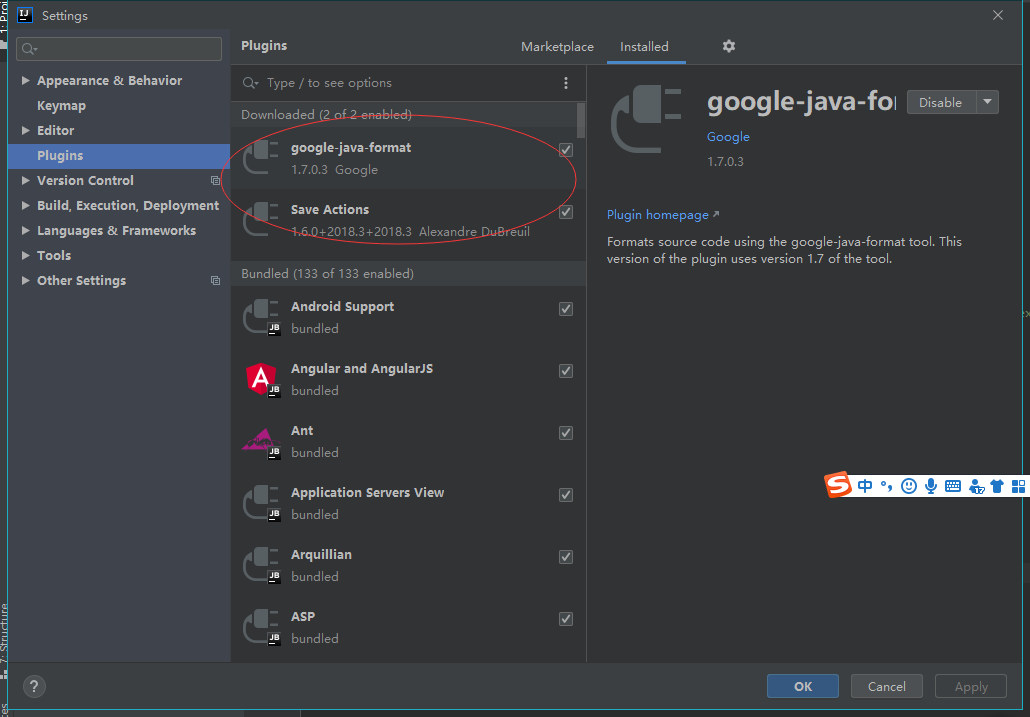Screen dimensions: 1030x717
Task: Click the Sogou input method logo
Action: coord(838,484)
